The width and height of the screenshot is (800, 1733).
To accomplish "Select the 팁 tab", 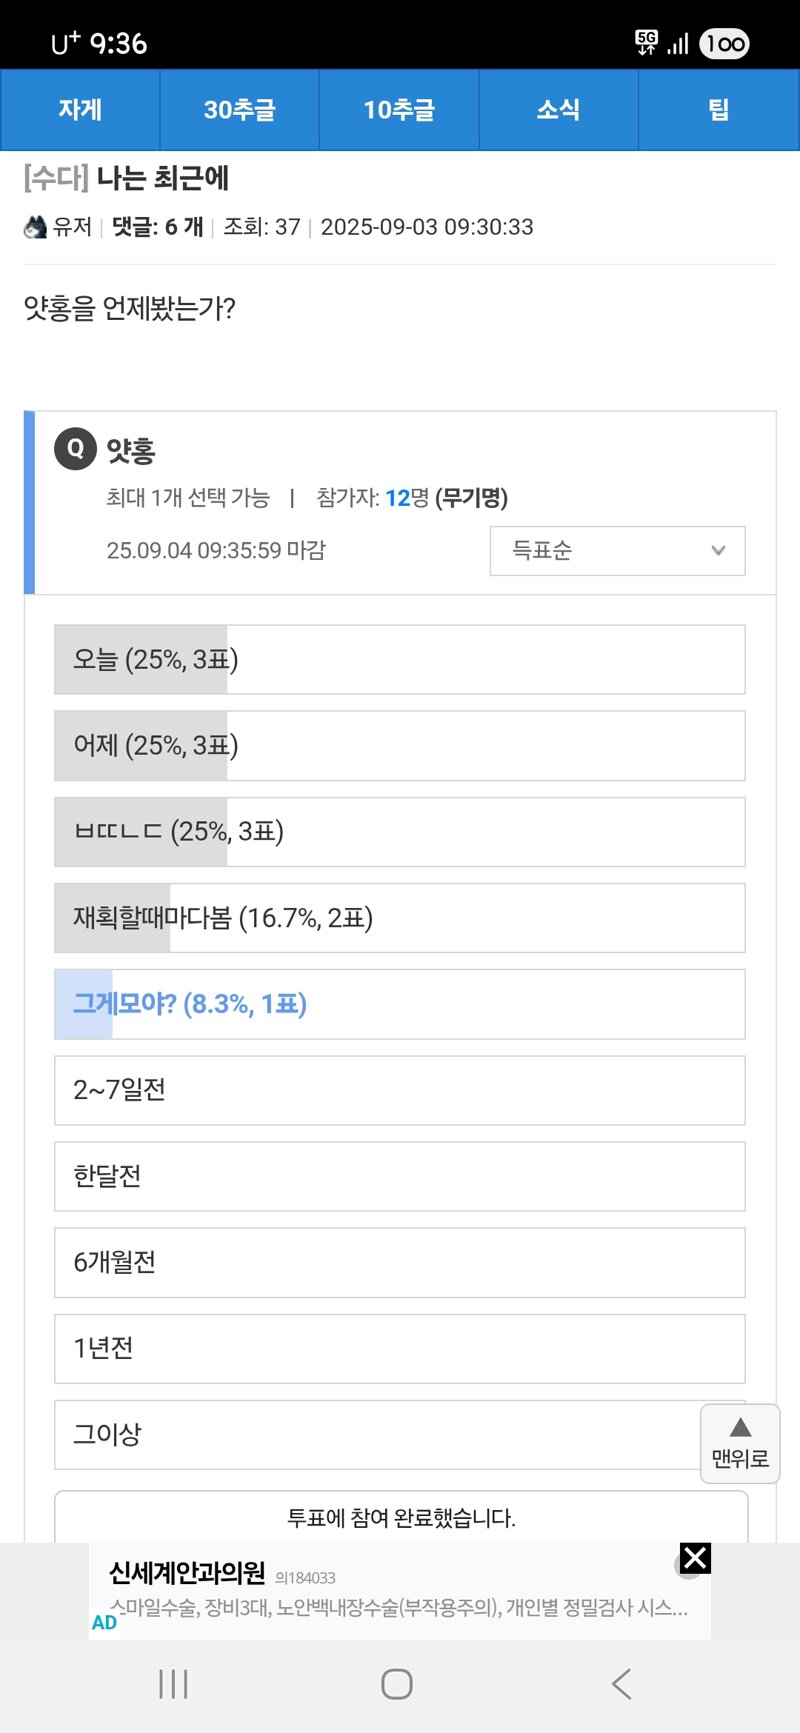I will click(x=719, y=110).
